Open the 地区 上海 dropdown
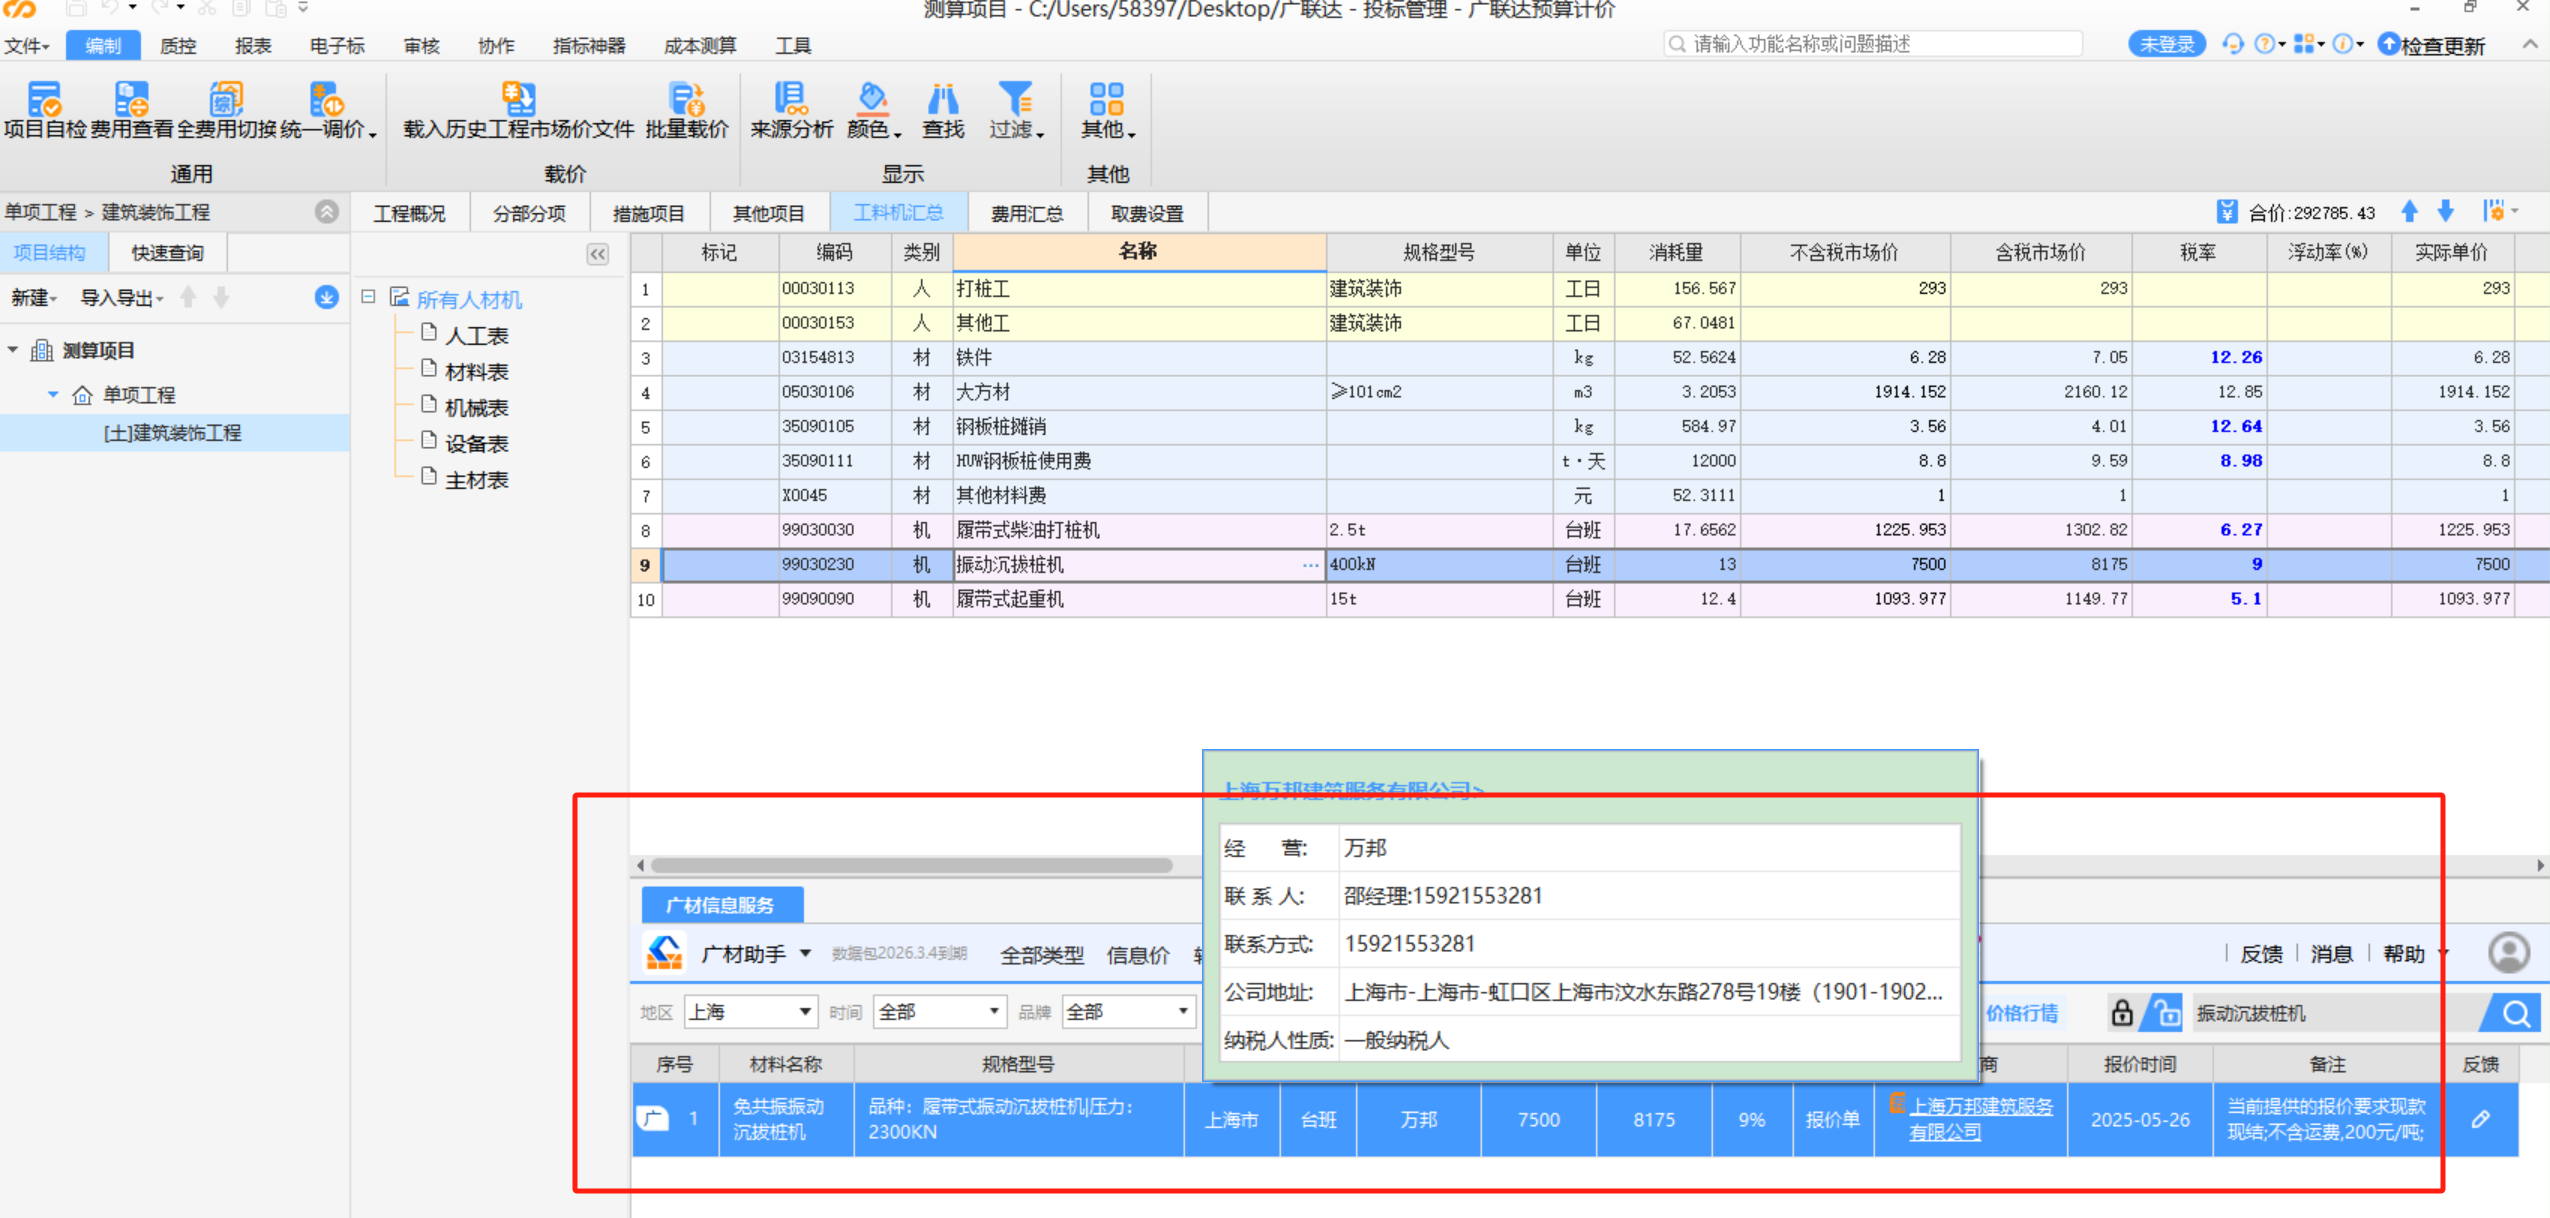This screenshot has width=2550, height=1218. tap(804, 1012)
